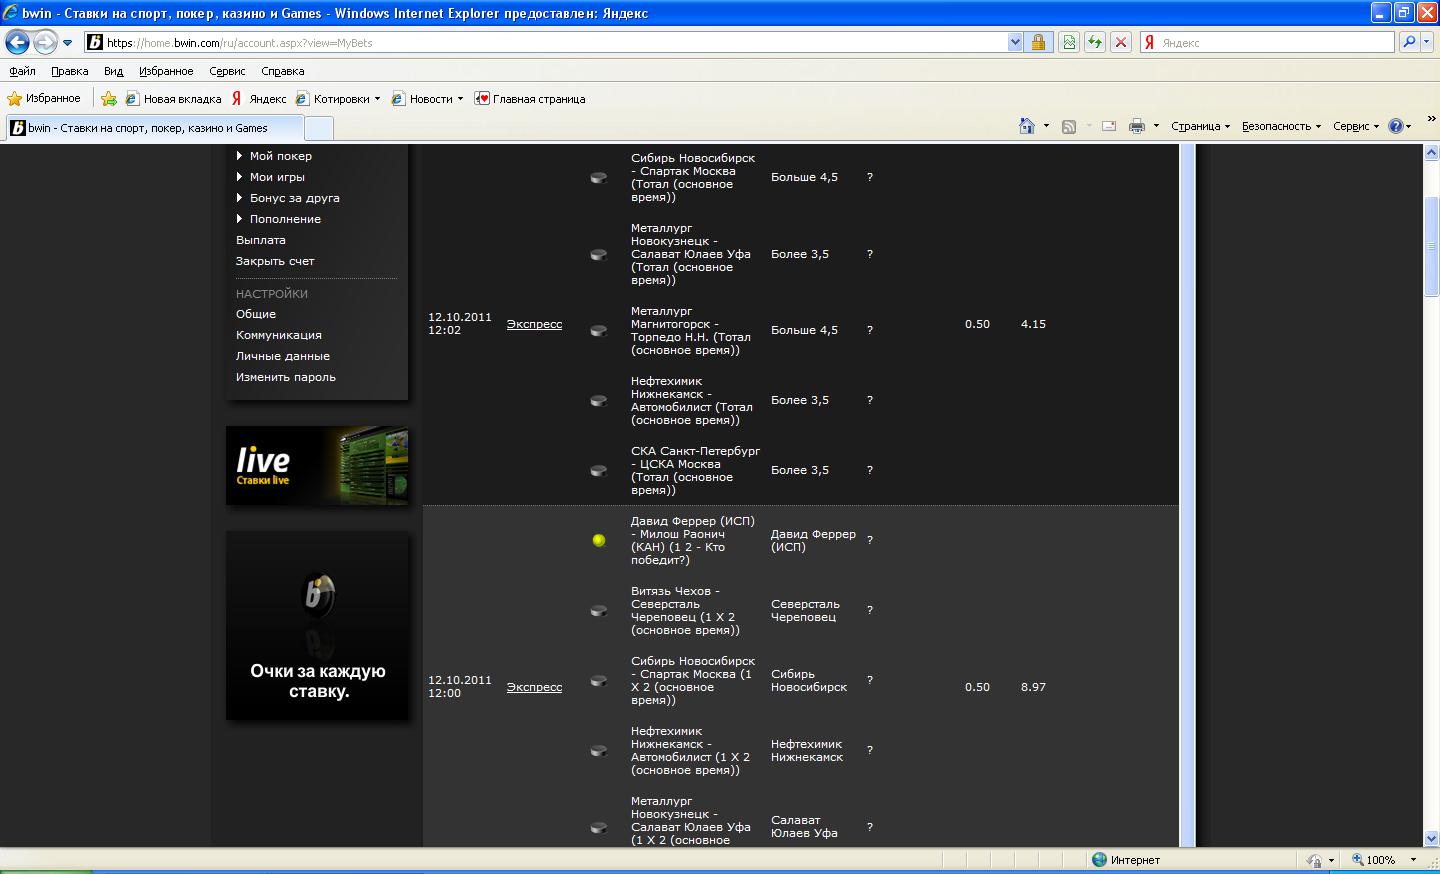Click into the Яндекс search field

pyautogui.click(x=1274, y=43)
